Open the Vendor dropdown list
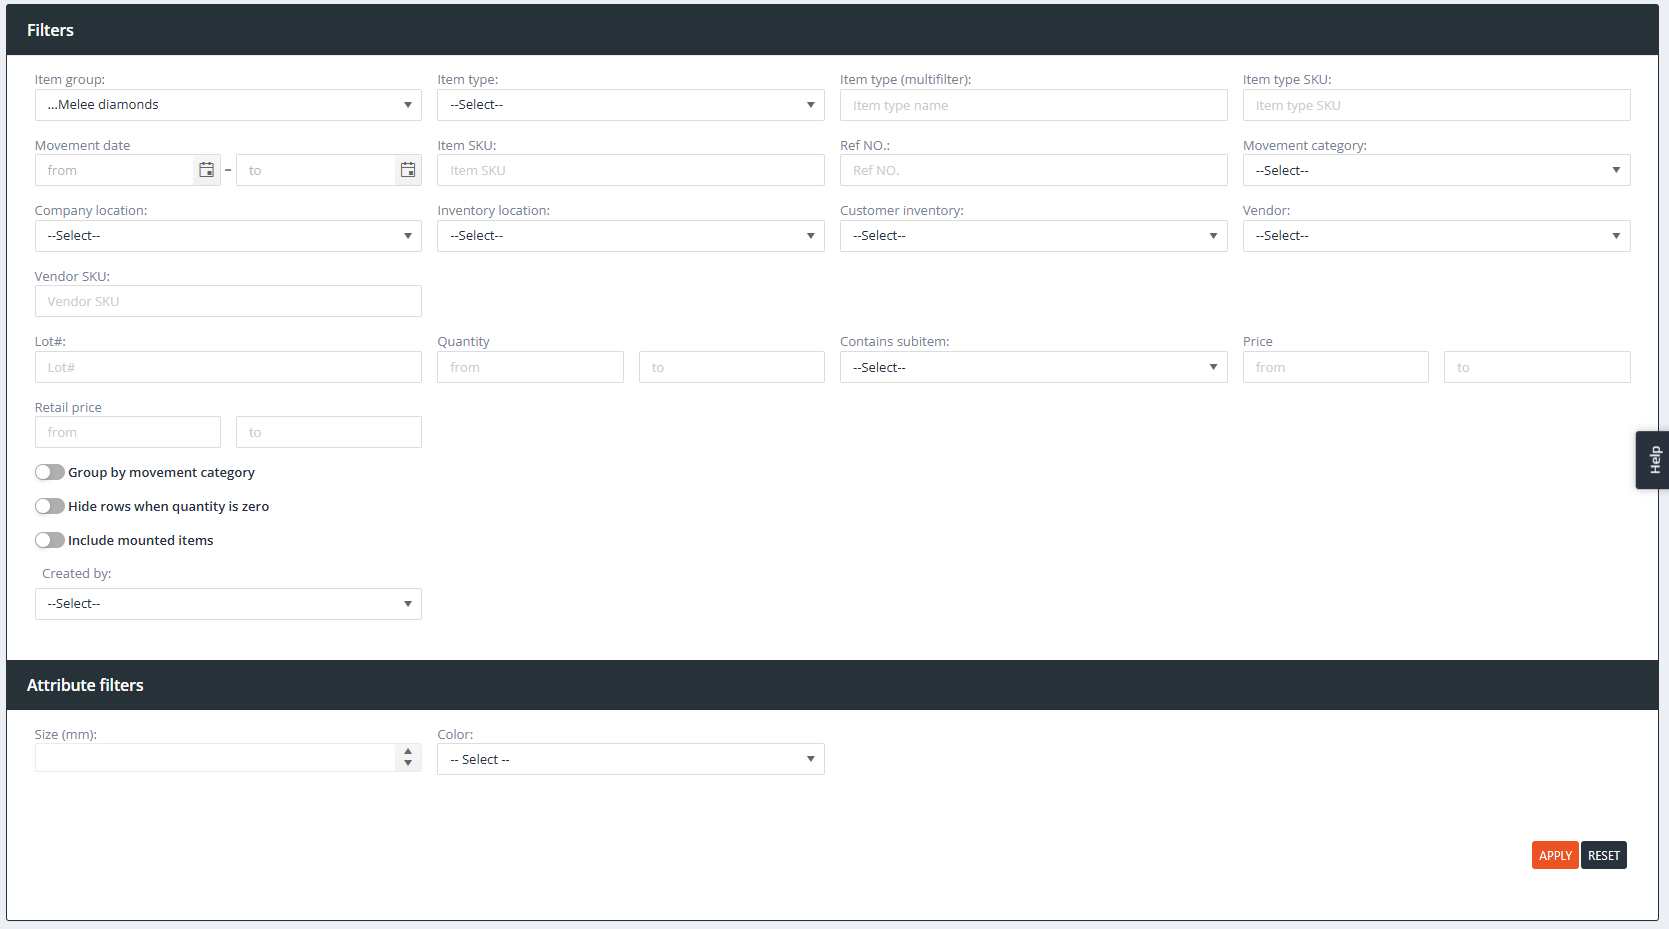 [x=1436, y=236]
